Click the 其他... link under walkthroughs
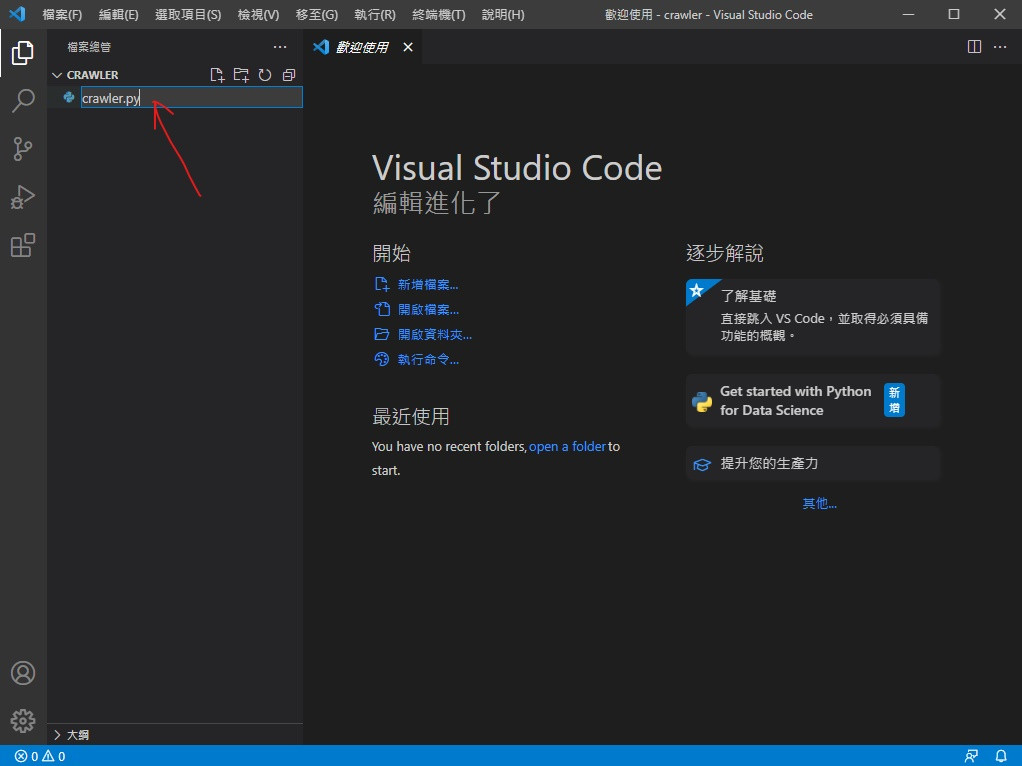 (x=819, y=503)
